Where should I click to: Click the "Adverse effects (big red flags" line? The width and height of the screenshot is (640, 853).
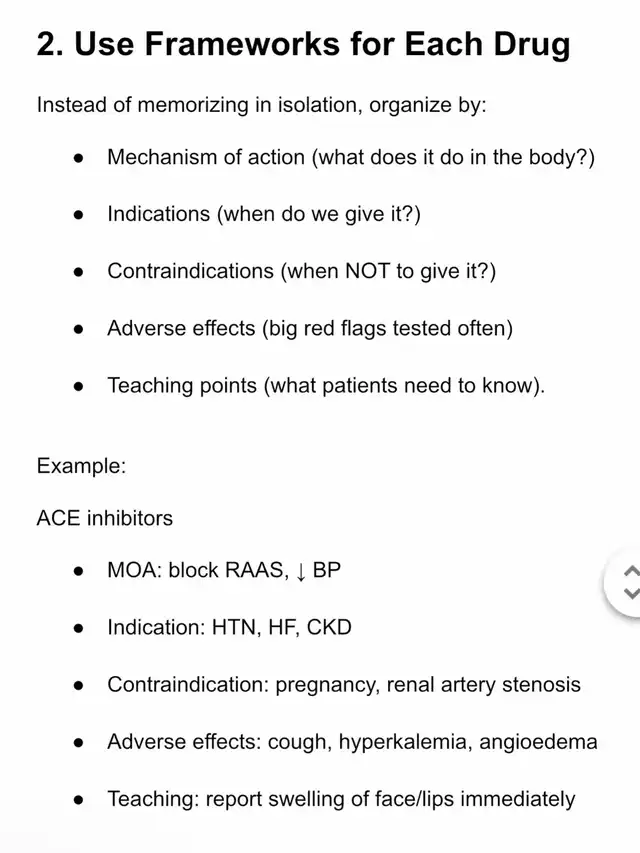tap(309, 328)
